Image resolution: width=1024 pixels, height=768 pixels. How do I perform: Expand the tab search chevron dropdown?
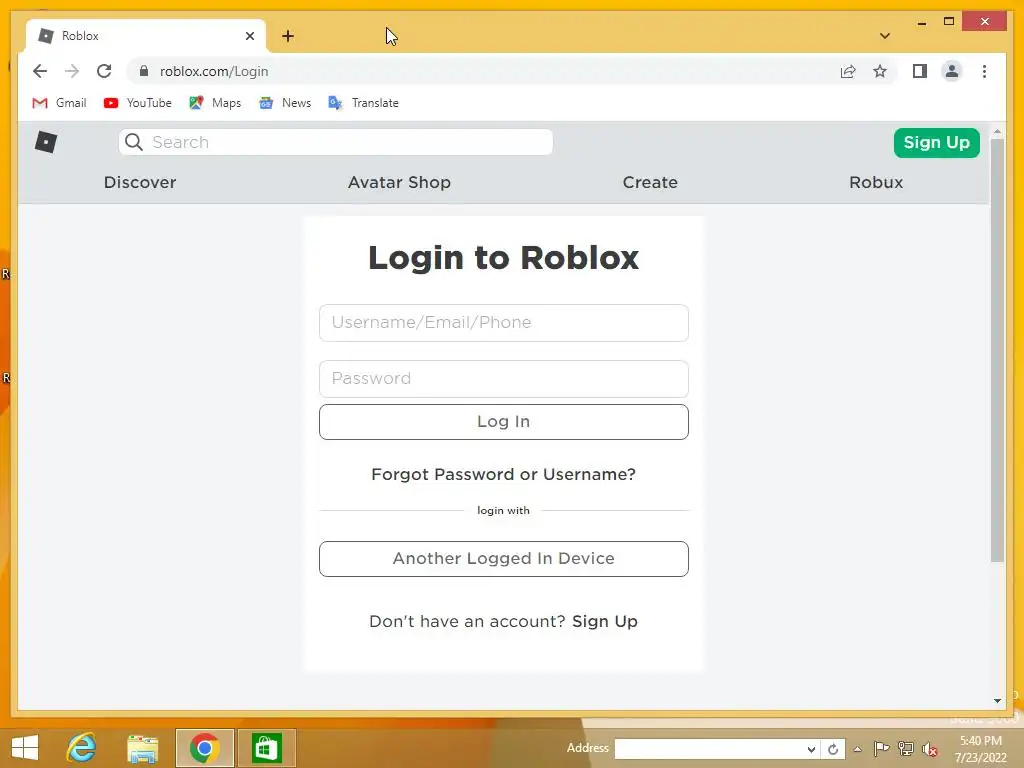[885, 36]
